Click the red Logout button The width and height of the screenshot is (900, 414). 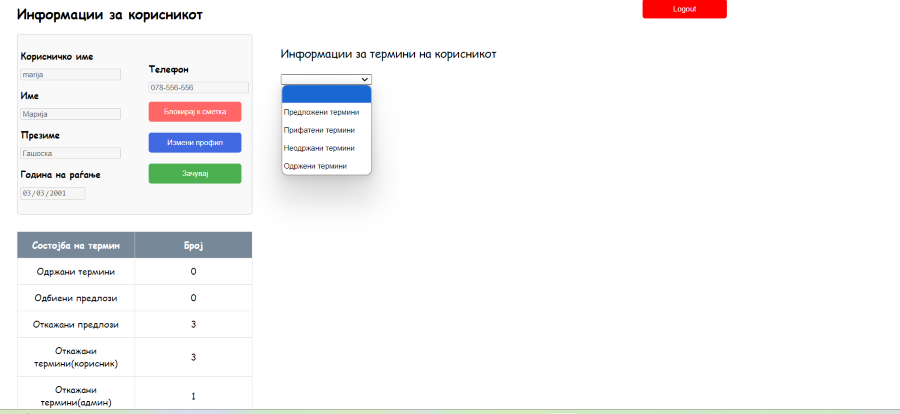[684, 9]
